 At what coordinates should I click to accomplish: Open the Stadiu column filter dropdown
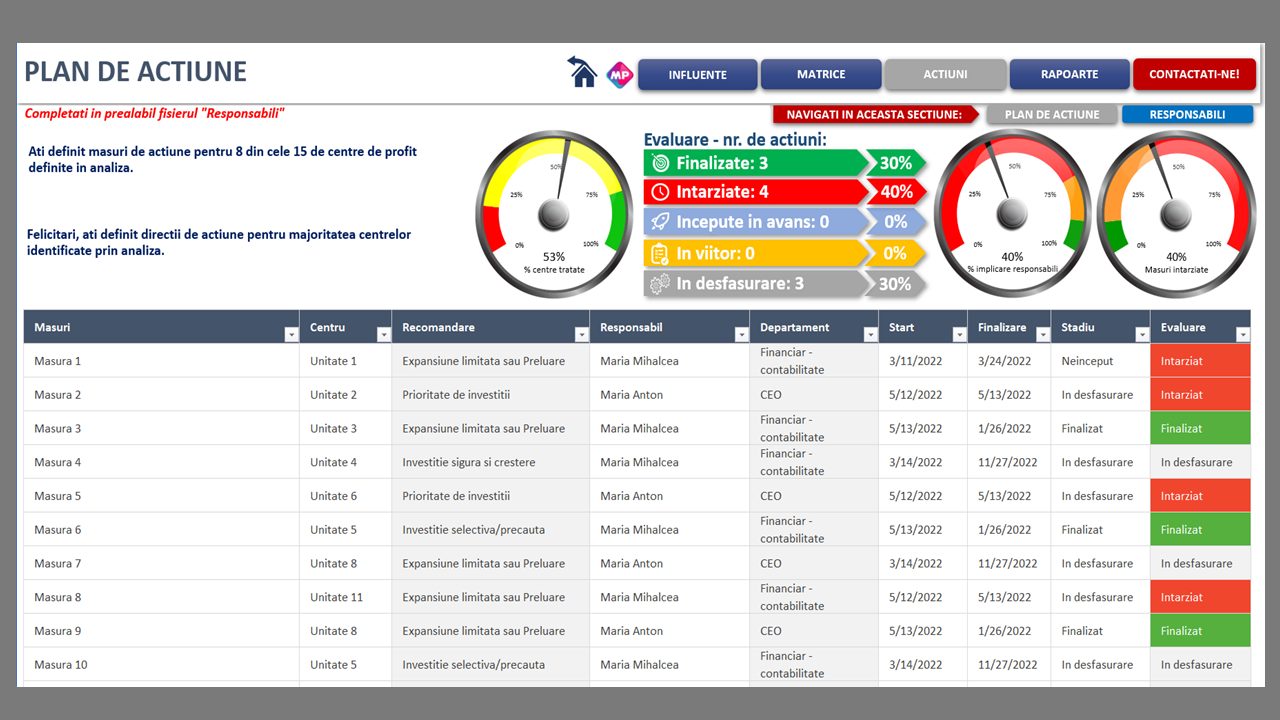(1142, 335)
